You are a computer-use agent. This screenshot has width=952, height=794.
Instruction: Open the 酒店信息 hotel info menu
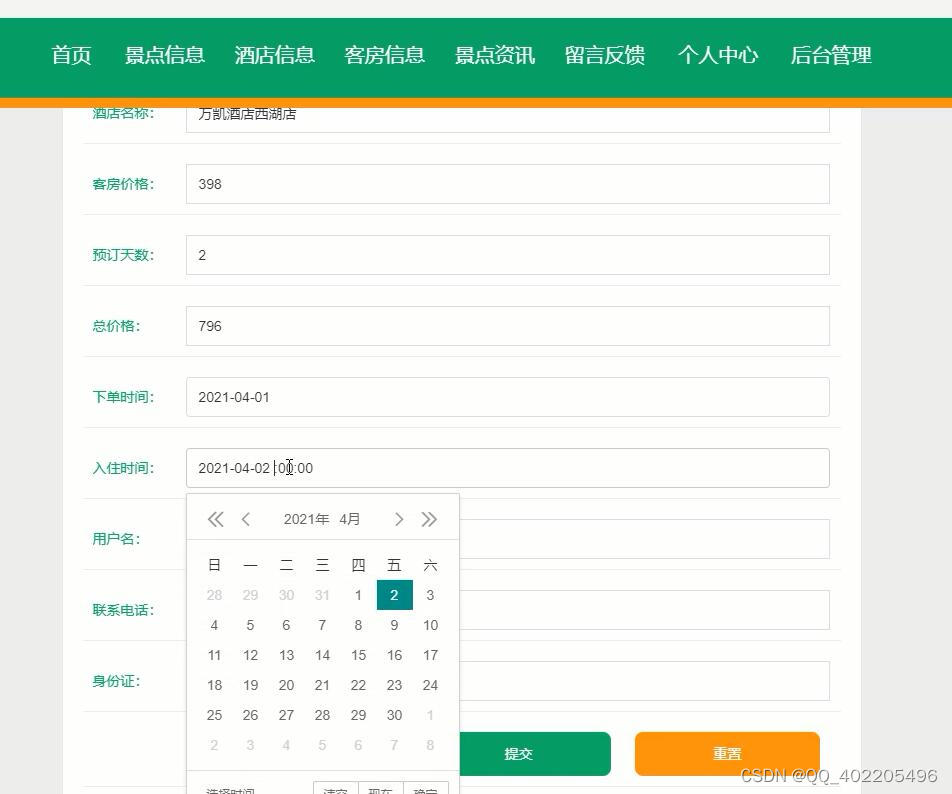[x=274, y=57]
